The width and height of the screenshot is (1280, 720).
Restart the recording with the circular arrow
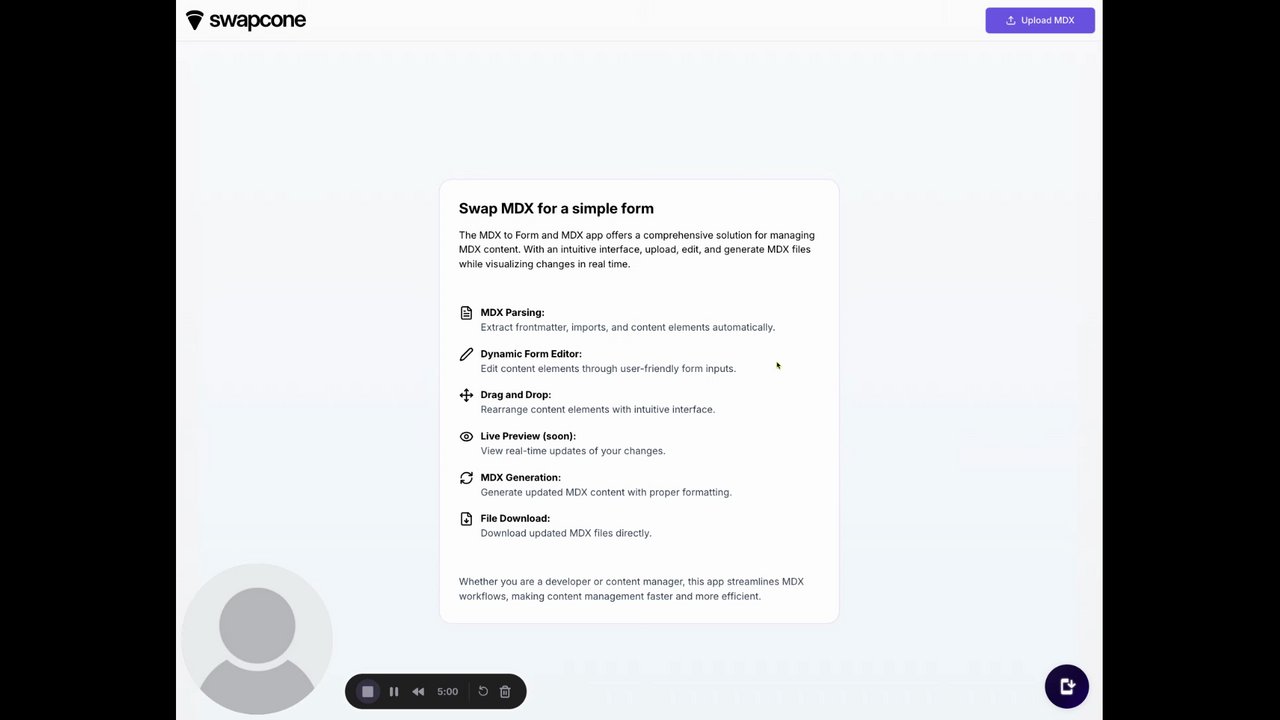483,691
